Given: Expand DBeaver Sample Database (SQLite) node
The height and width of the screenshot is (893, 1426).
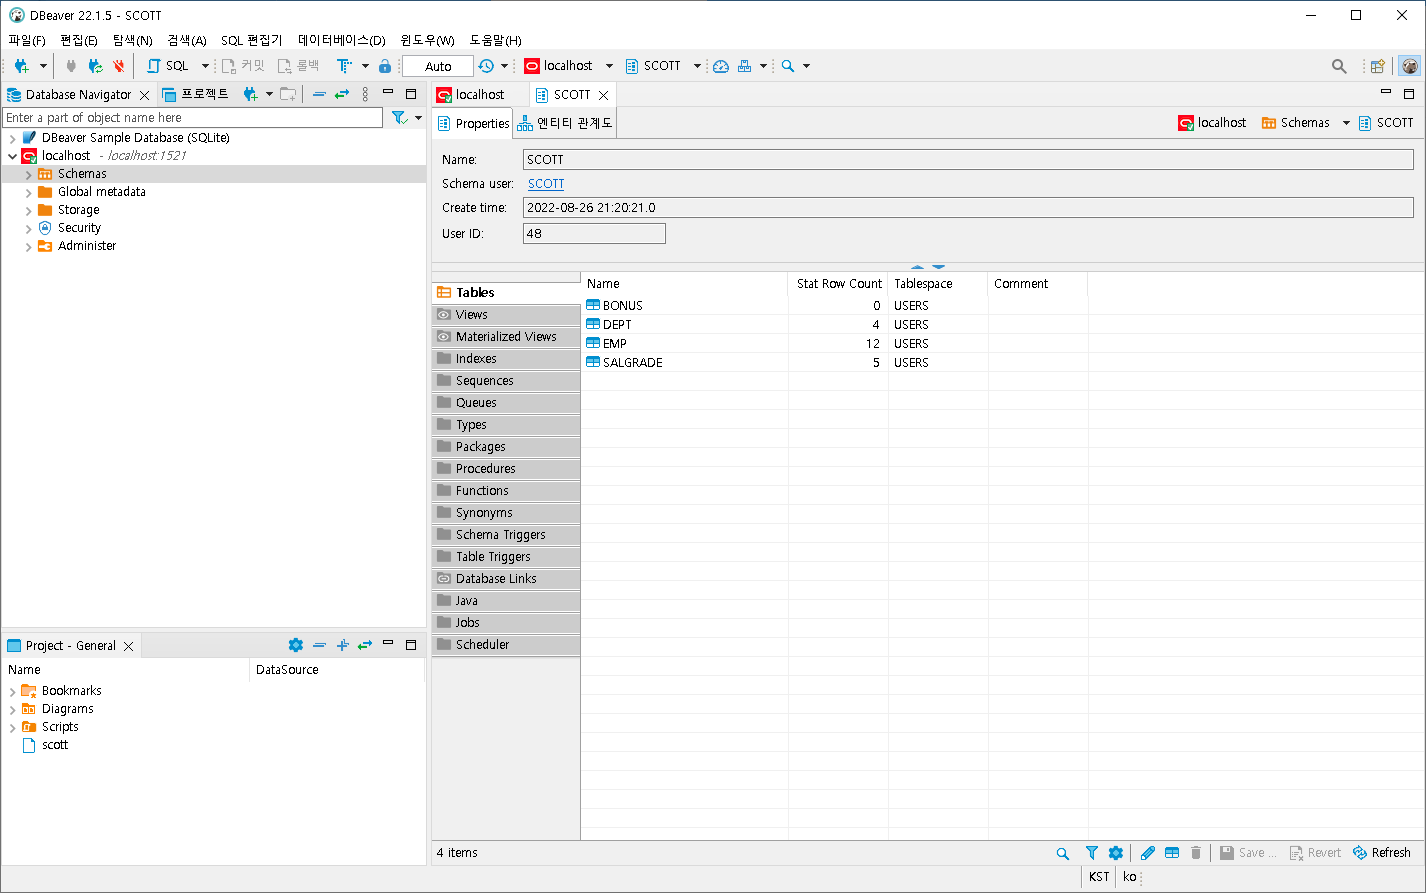Looking at the screenshot, I should (12, 138).
